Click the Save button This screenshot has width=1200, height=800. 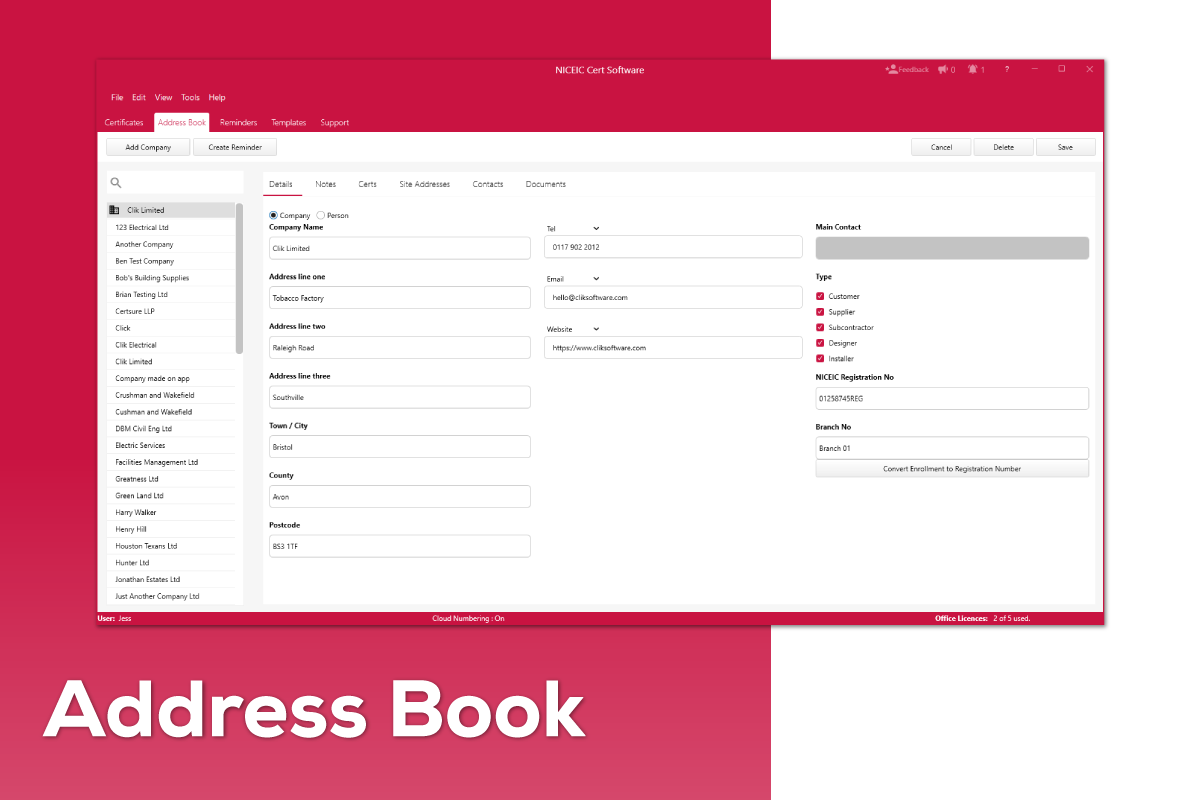[x=1065, y=147]
